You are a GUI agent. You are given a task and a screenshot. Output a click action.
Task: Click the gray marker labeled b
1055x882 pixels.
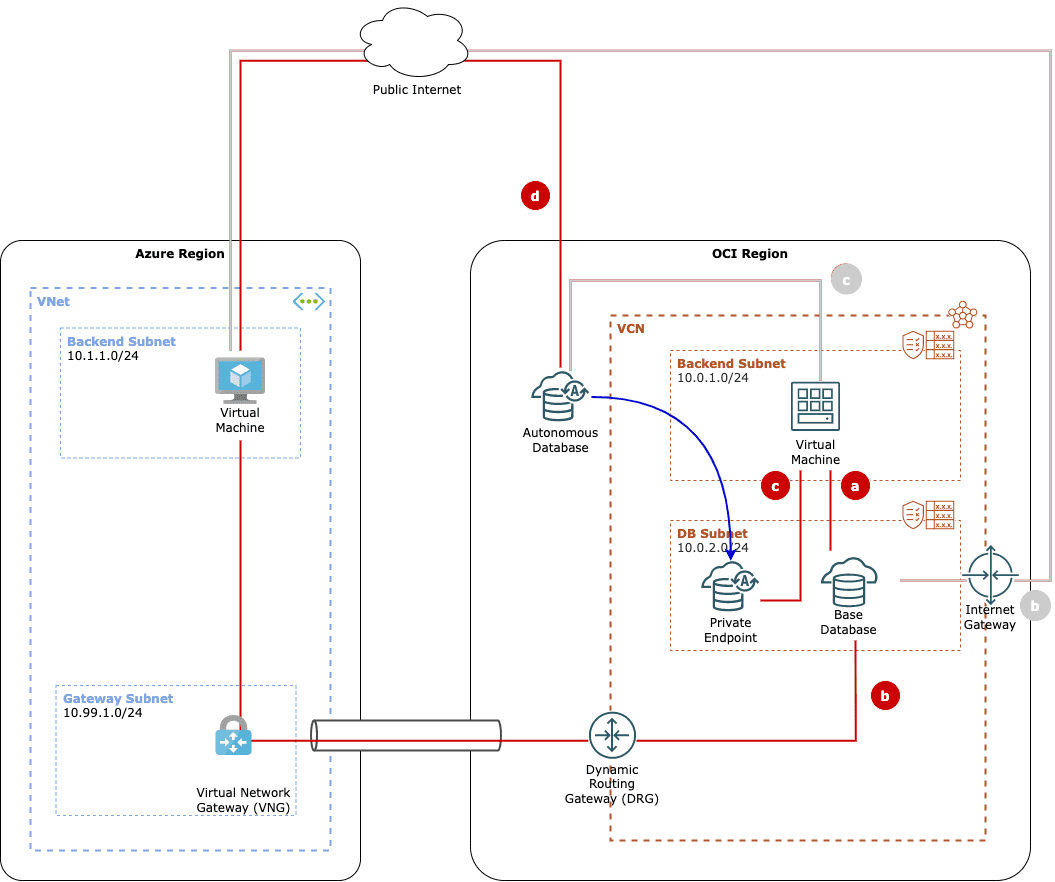(1035, 605)
